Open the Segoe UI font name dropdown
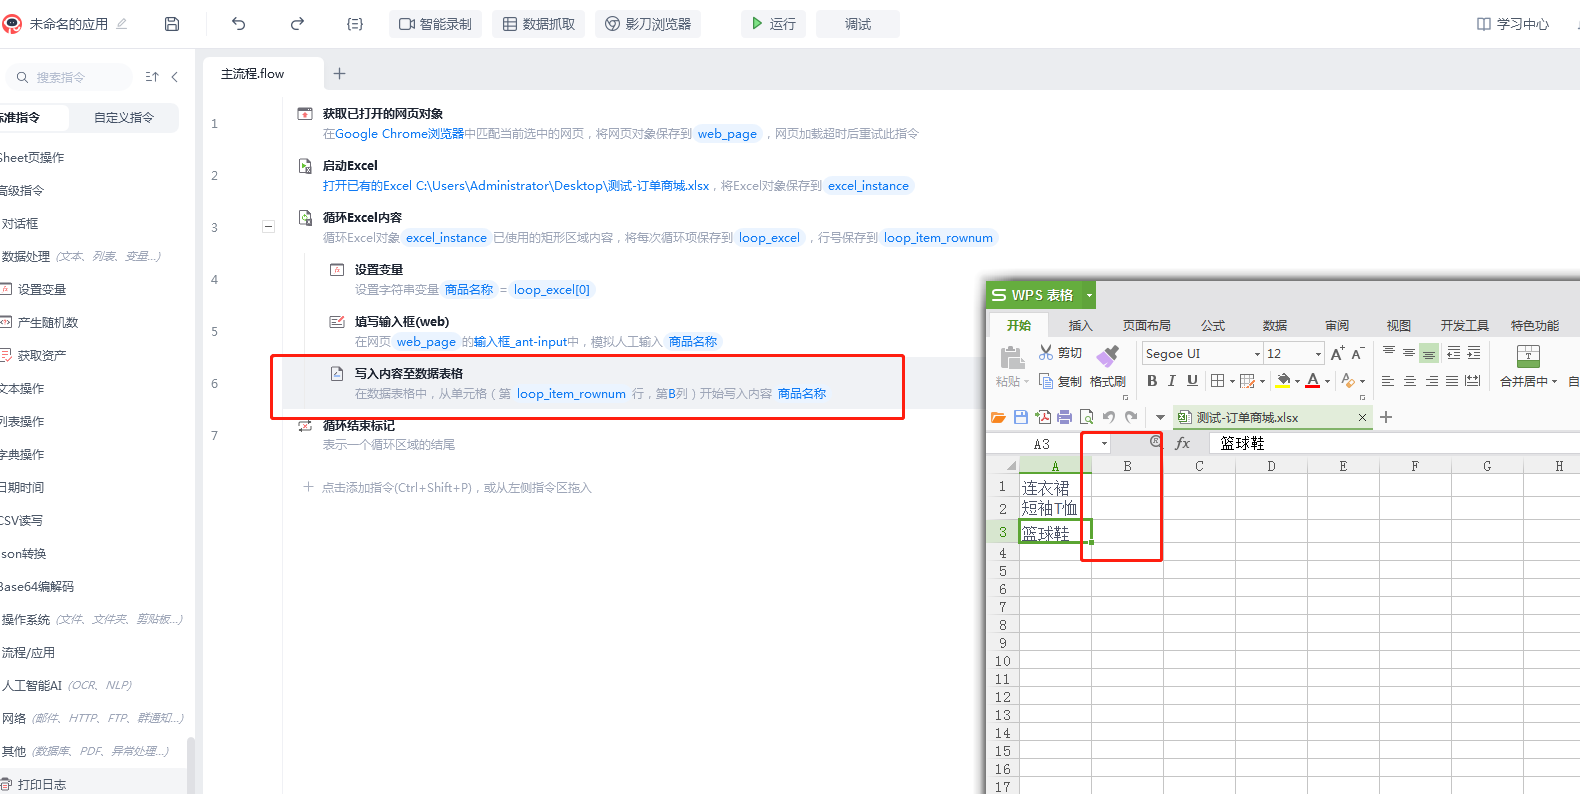Screen dimensions: 1580x794 pyautogui.click(x=1257, y=354)
